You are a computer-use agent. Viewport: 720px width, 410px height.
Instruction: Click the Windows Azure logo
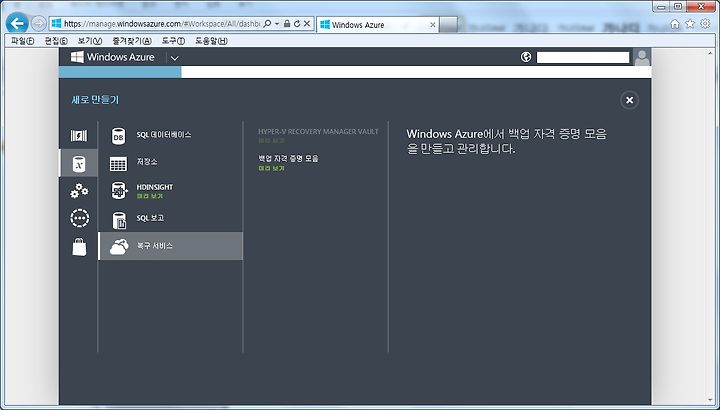click(x=112, y=57)
